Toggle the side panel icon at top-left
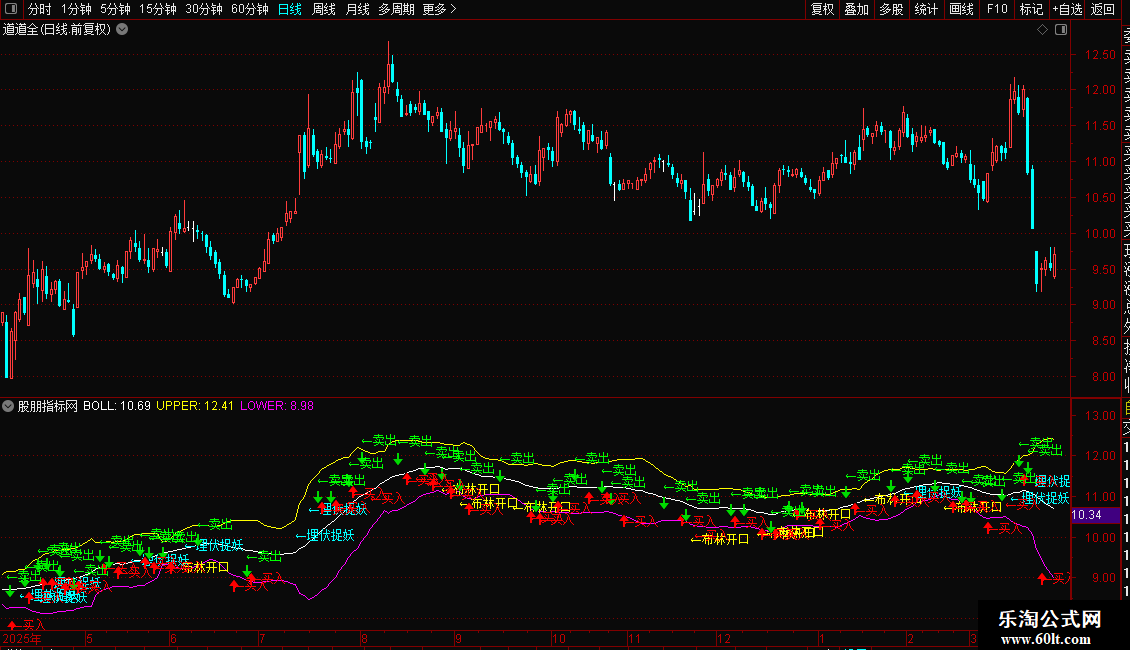This screenshot has width=1130, height=650. [11, 9]
